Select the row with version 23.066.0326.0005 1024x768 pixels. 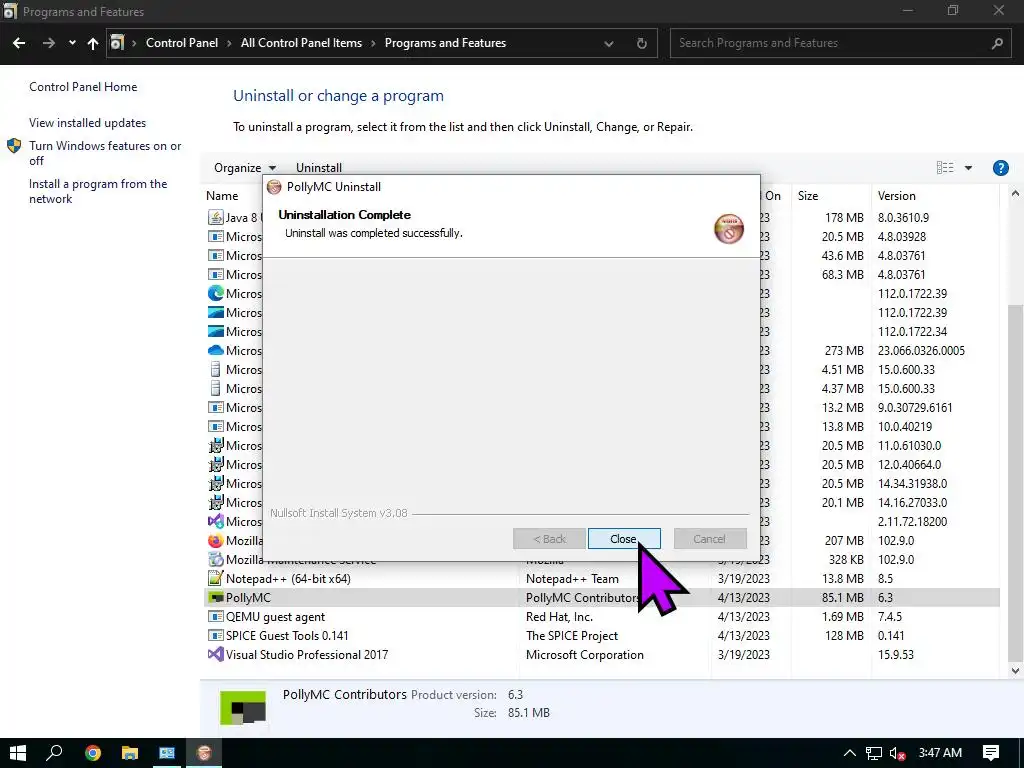pyautogui.click(x=602, y=351)
